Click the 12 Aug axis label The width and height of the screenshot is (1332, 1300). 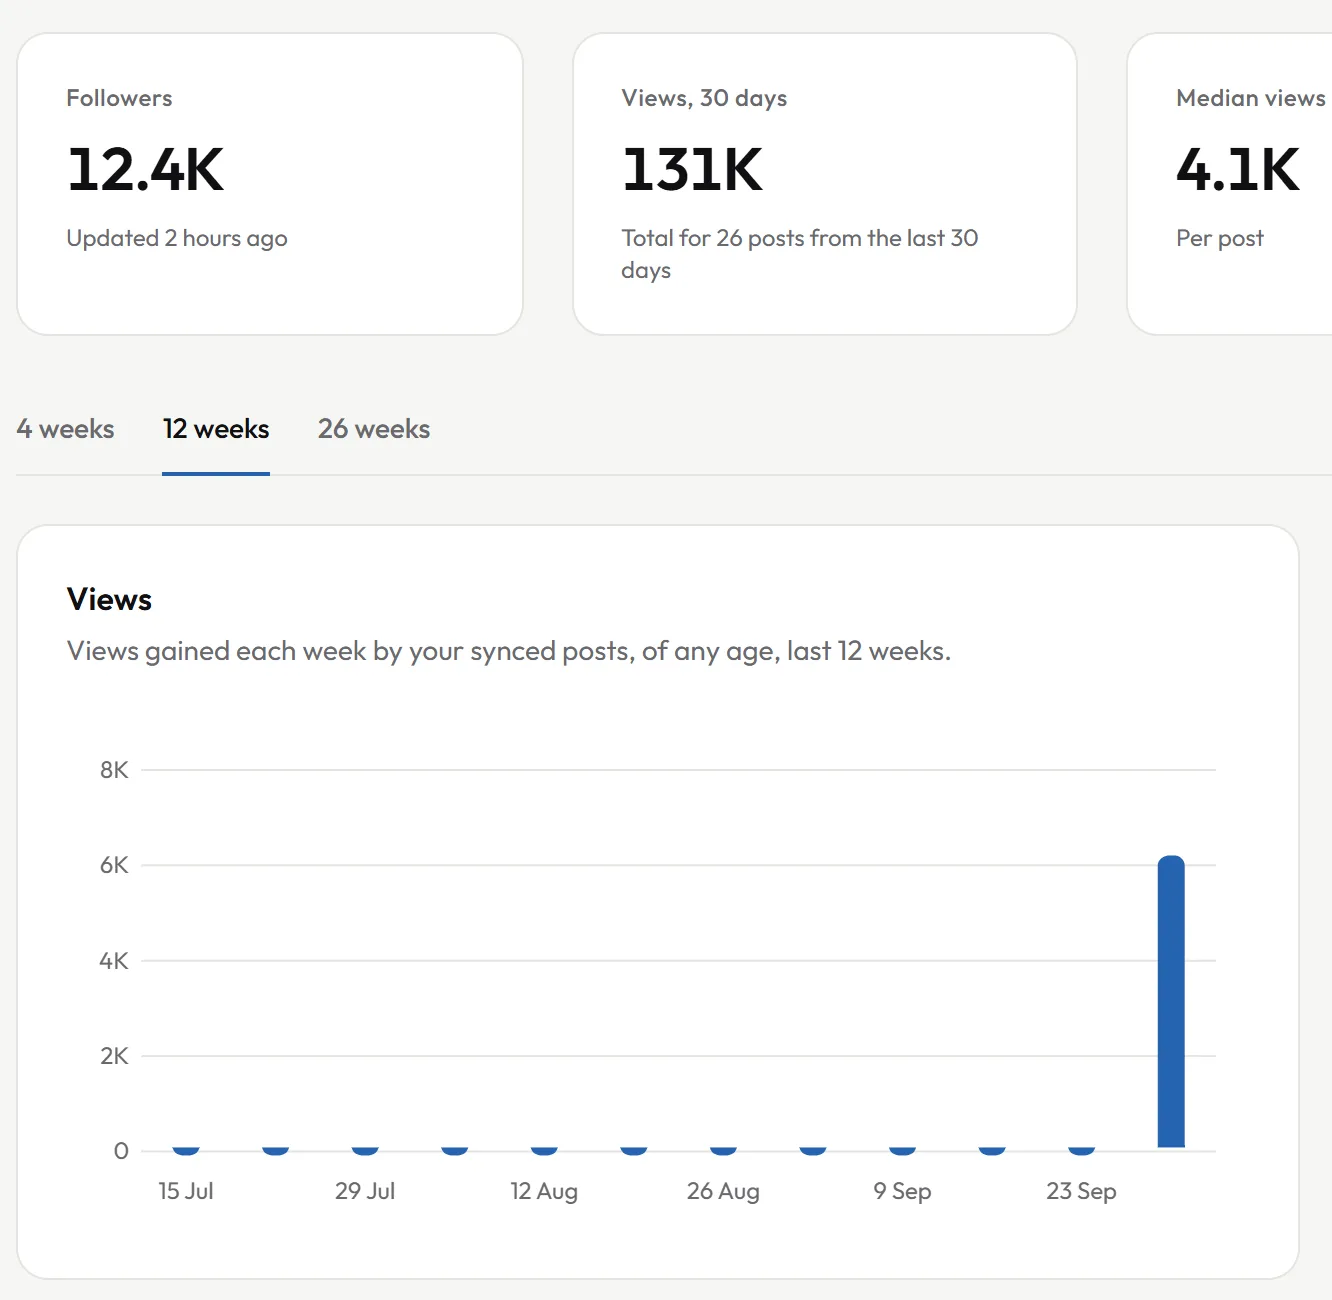tap(544, 1191)
